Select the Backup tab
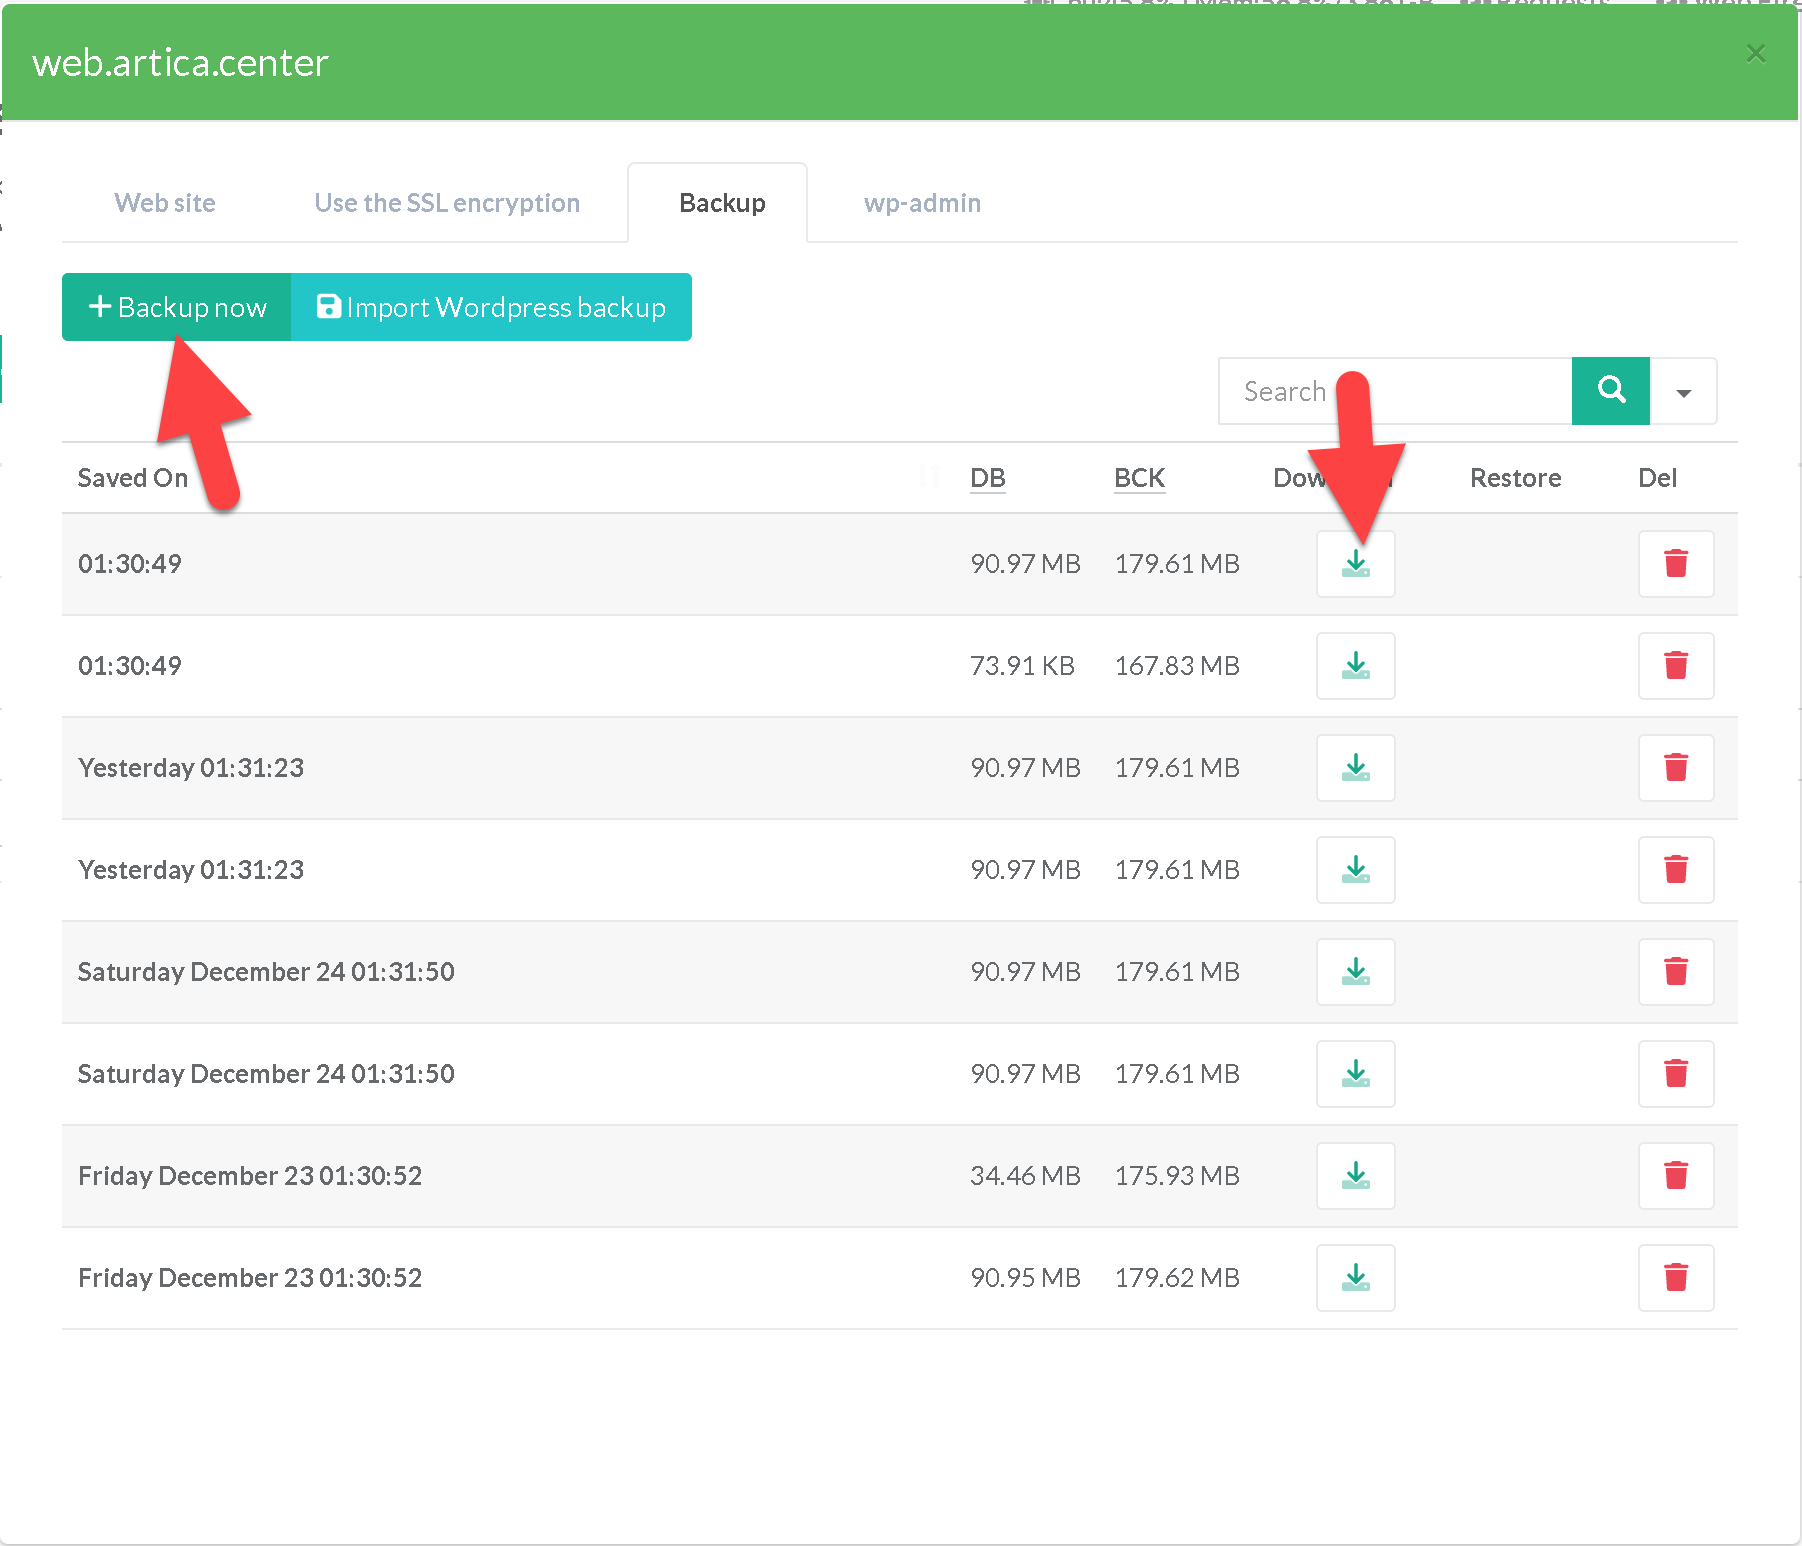Screen dimensions: 1802x1546 722,203
